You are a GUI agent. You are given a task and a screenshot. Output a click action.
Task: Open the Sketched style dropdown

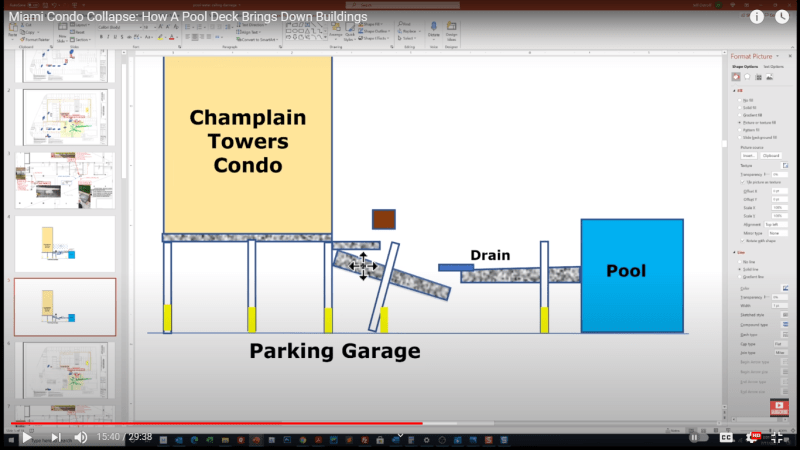pos(785,315)
